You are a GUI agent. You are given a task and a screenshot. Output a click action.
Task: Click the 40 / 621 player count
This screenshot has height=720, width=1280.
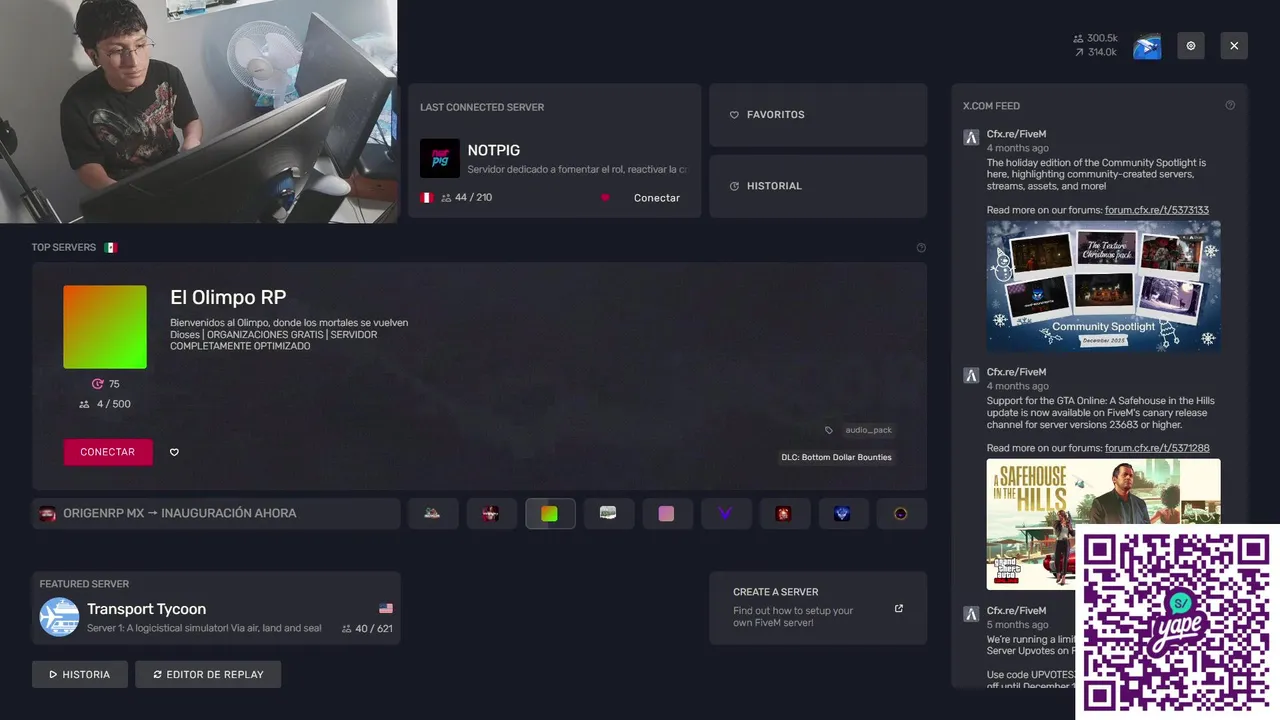pos(367,629)
